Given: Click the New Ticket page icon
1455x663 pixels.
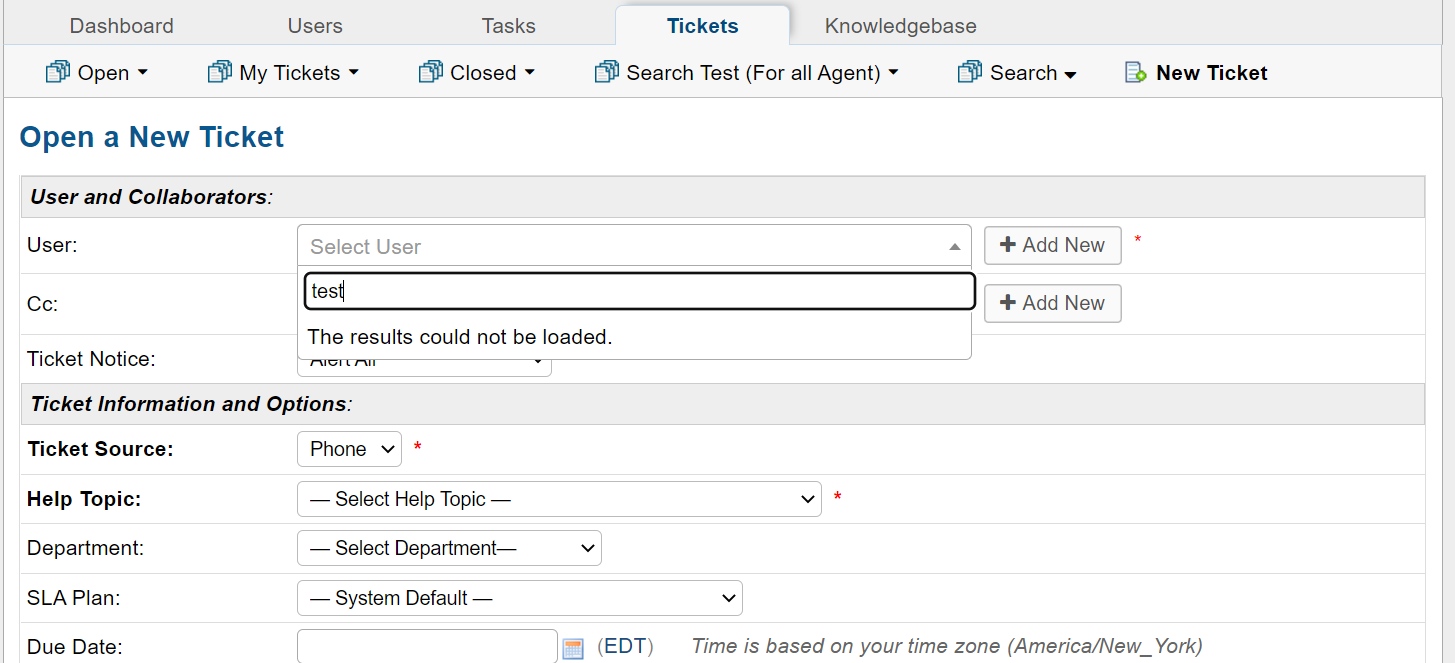Looking at the screenshot, I should [1135, 72].
